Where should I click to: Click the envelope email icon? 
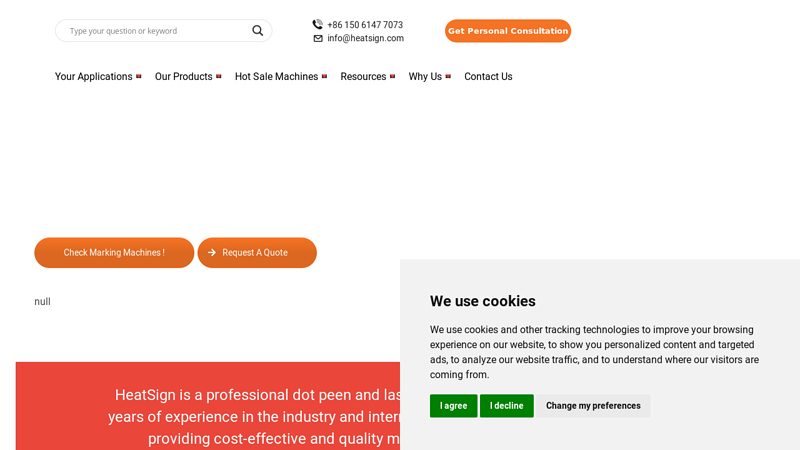pos(318,38)
